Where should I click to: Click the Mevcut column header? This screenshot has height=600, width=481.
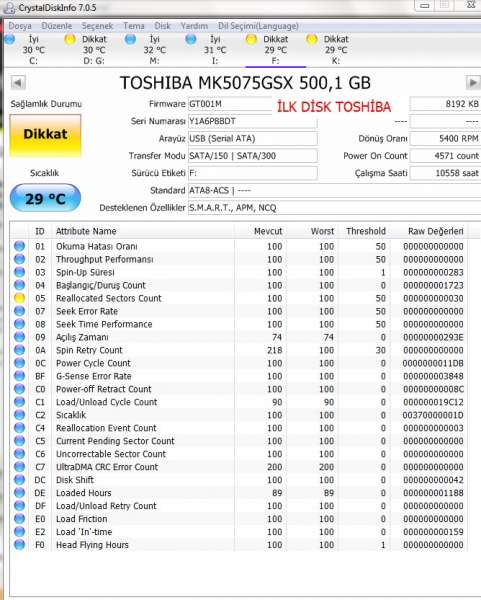click(x=260, y=231)
